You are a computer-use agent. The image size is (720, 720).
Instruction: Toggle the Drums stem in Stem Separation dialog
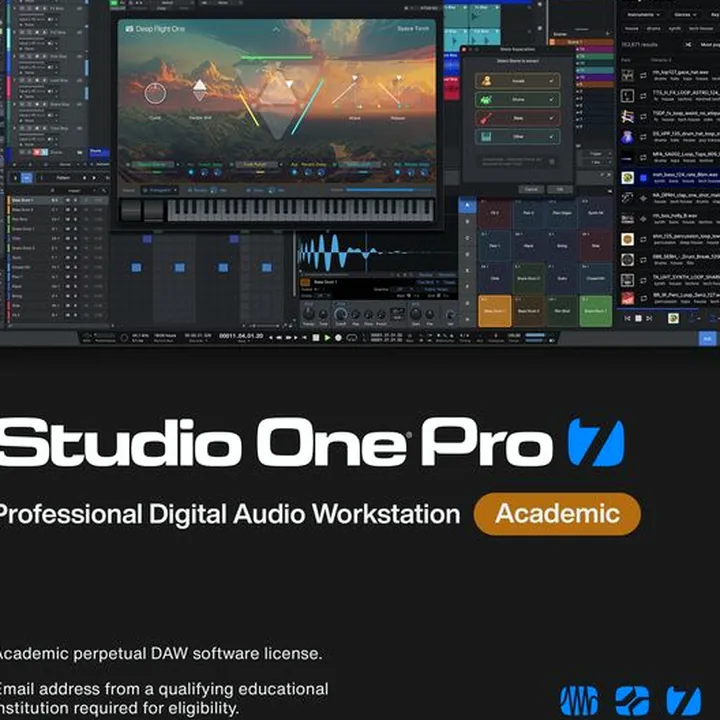click(x=518, y=99)
